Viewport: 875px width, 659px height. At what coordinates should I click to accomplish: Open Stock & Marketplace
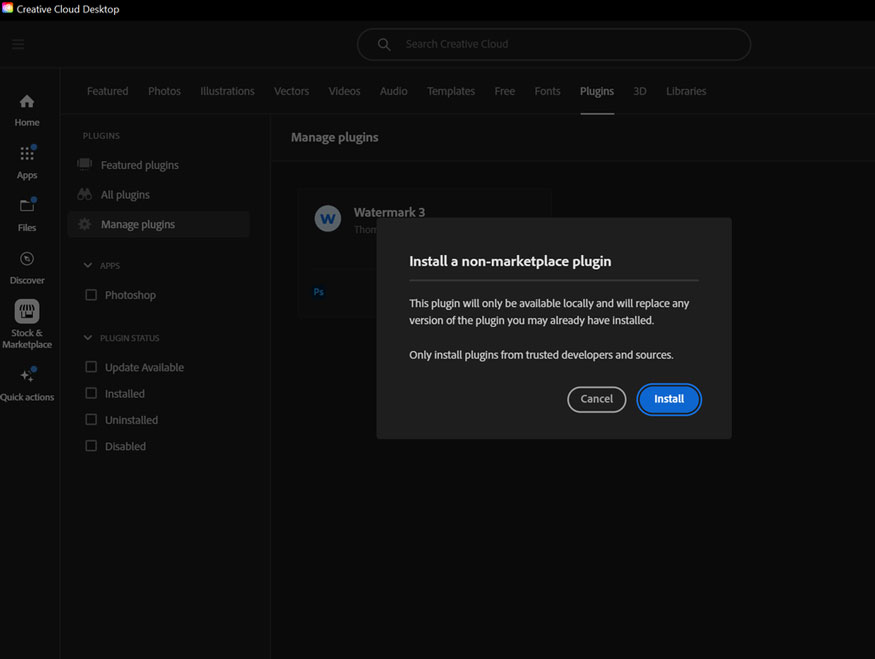(26, 320)
